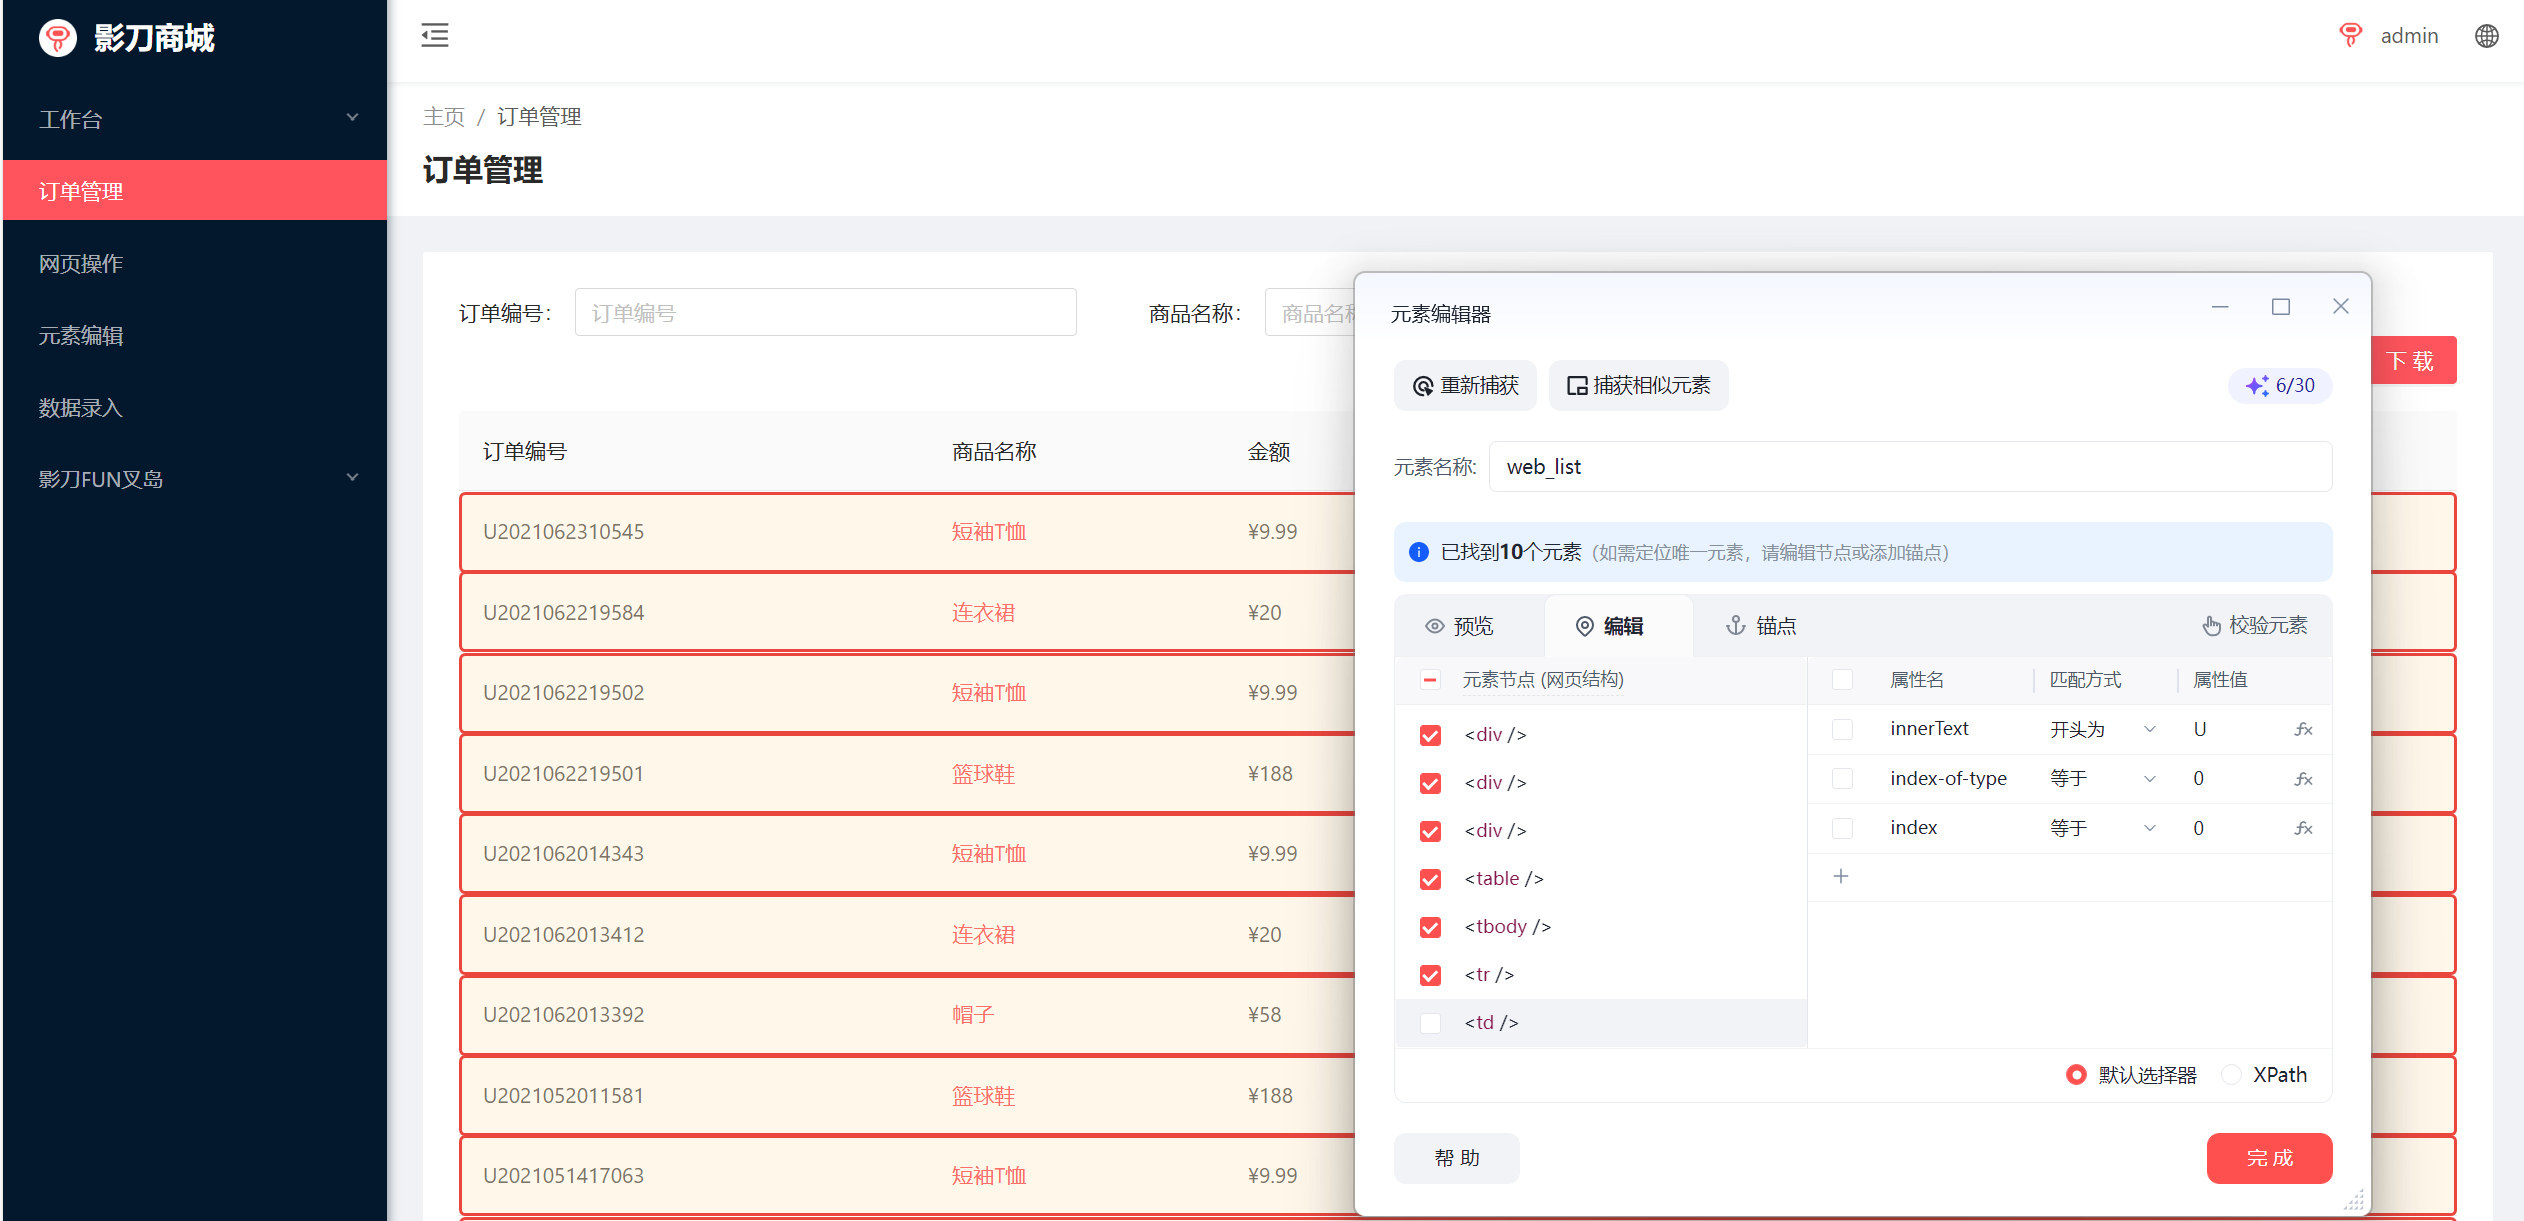Image resolution: width=2524 pixels, height=1221 pixels.
Task: Minimize the 元素编辑器 window
Action: pos(2220,306)
